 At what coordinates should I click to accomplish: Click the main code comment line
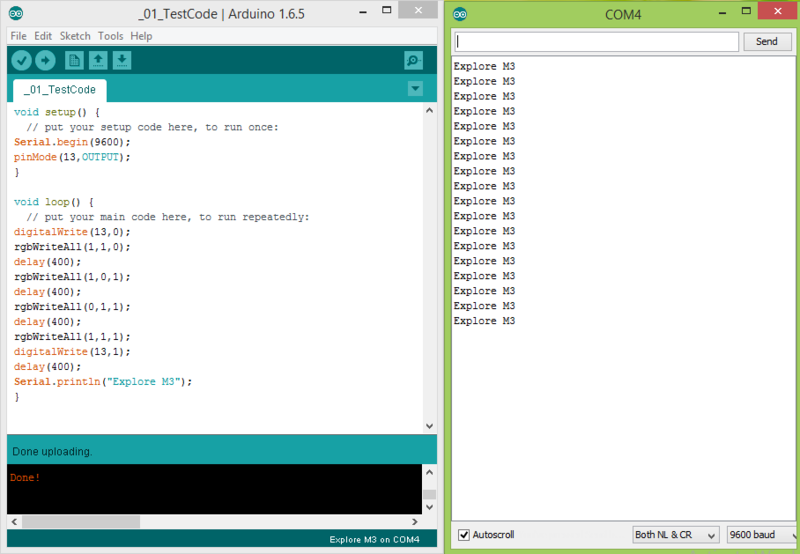[168, 217]
